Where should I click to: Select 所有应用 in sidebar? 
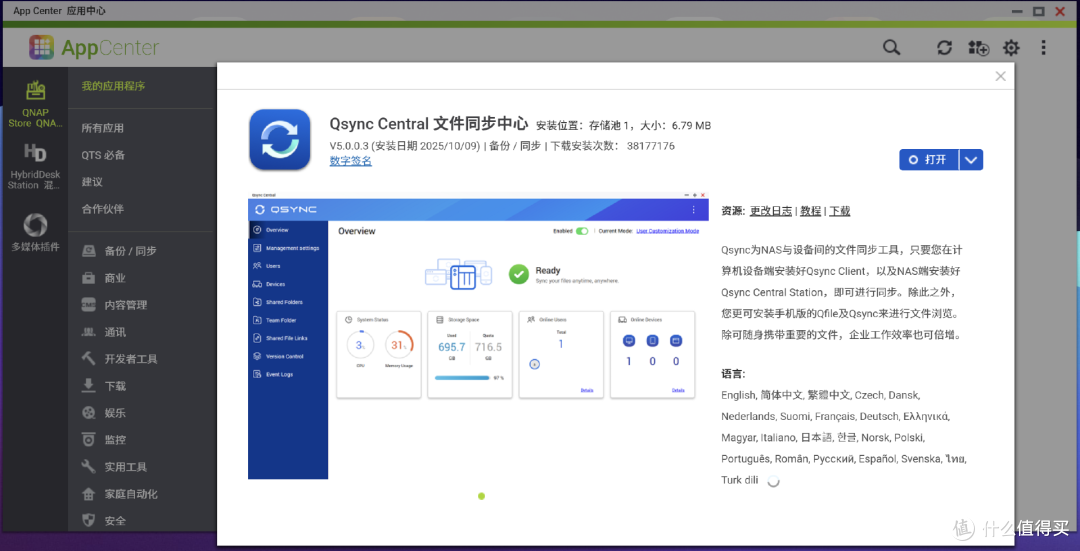(x=103, y=128)
